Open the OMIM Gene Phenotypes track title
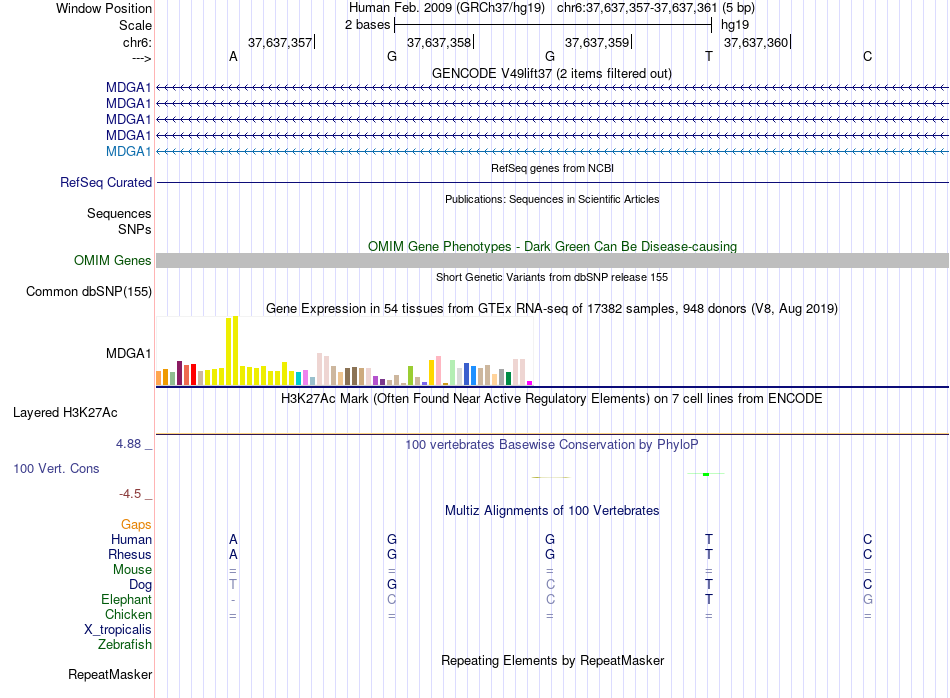The width and height of the screenshot is (950, 698). tap(553, 247)
